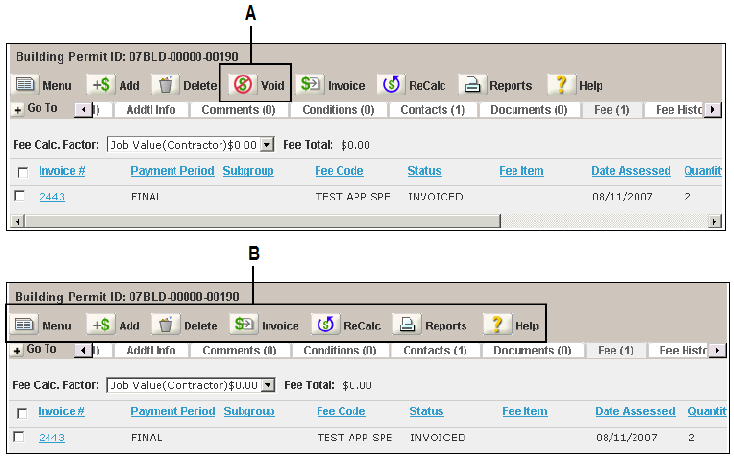Open invoice number 2443 link in upper table
Viewport: 734px width, 456px height.
(52, 197)
